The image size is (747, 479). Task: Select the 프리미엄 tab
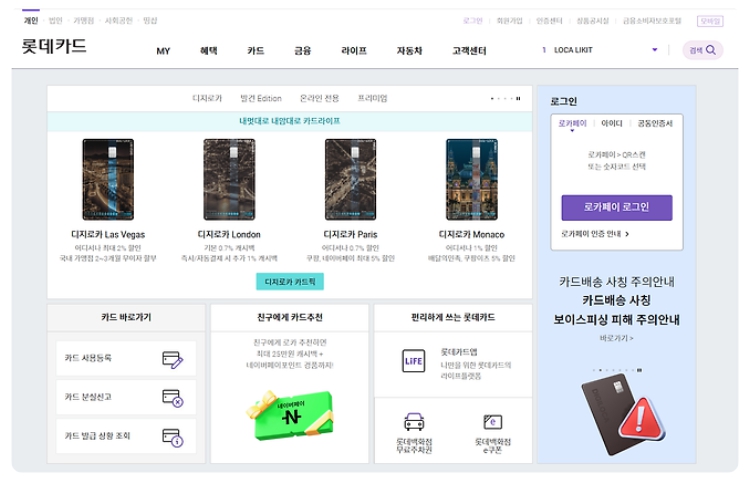pyautogui.click(x=373, y=98)
